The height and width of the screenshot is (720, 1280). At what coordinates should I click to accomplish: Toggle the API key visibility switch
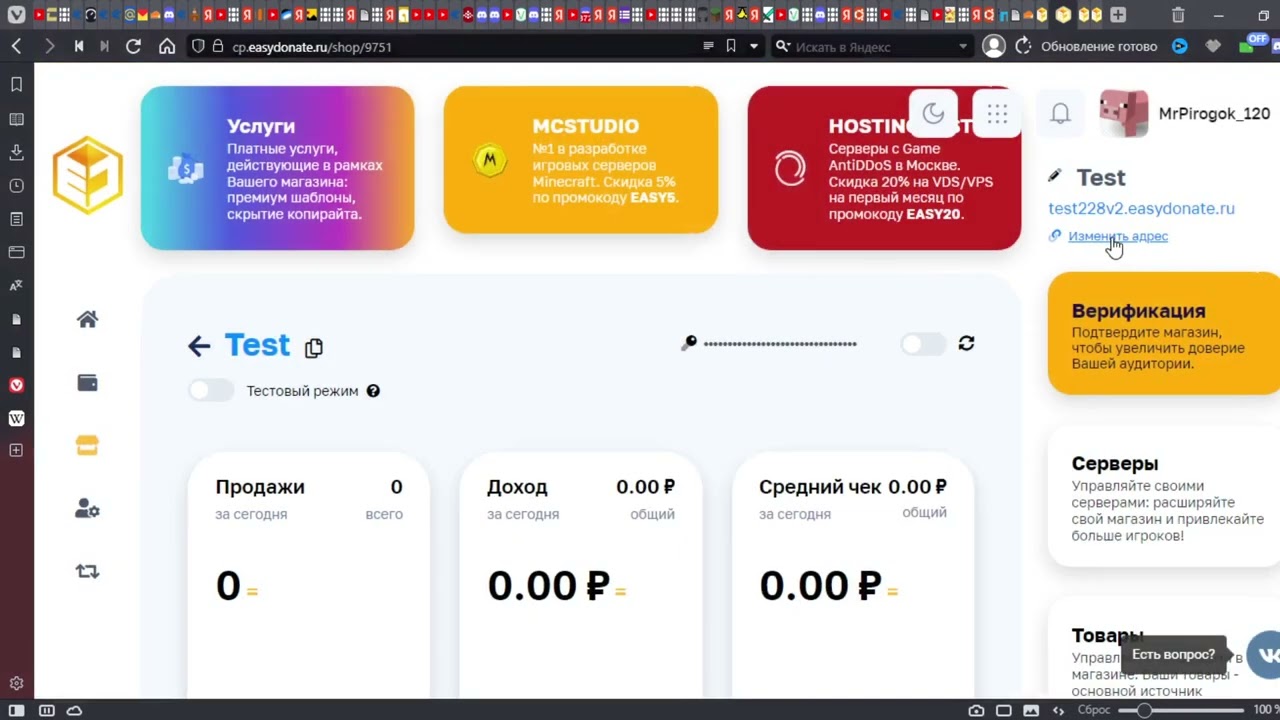(922, 344)
